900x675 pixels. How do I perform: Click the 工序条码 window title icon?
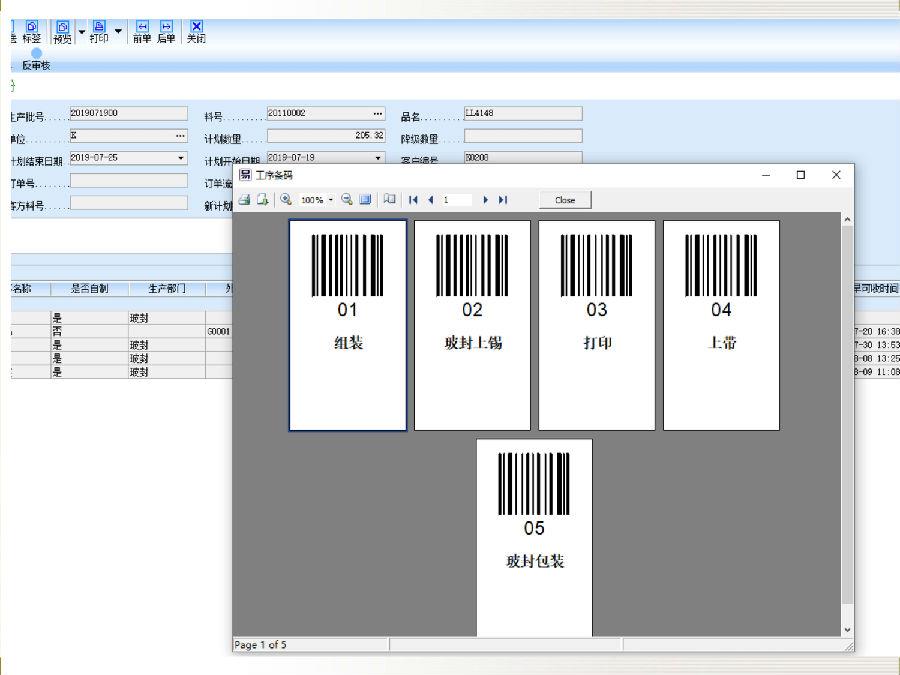pos(245,175)
